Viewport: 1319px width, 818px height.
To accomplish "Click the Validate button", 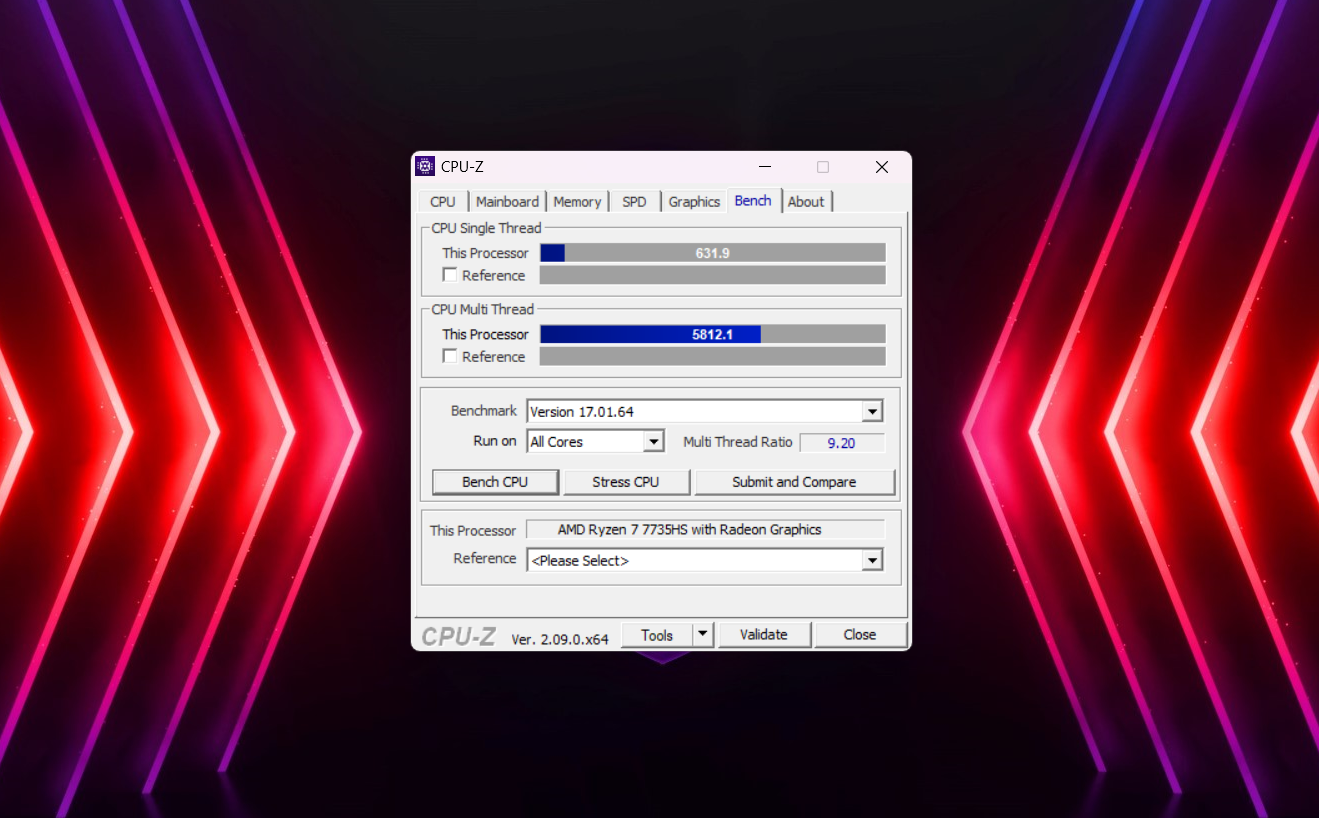I will (x=764, y=634).
